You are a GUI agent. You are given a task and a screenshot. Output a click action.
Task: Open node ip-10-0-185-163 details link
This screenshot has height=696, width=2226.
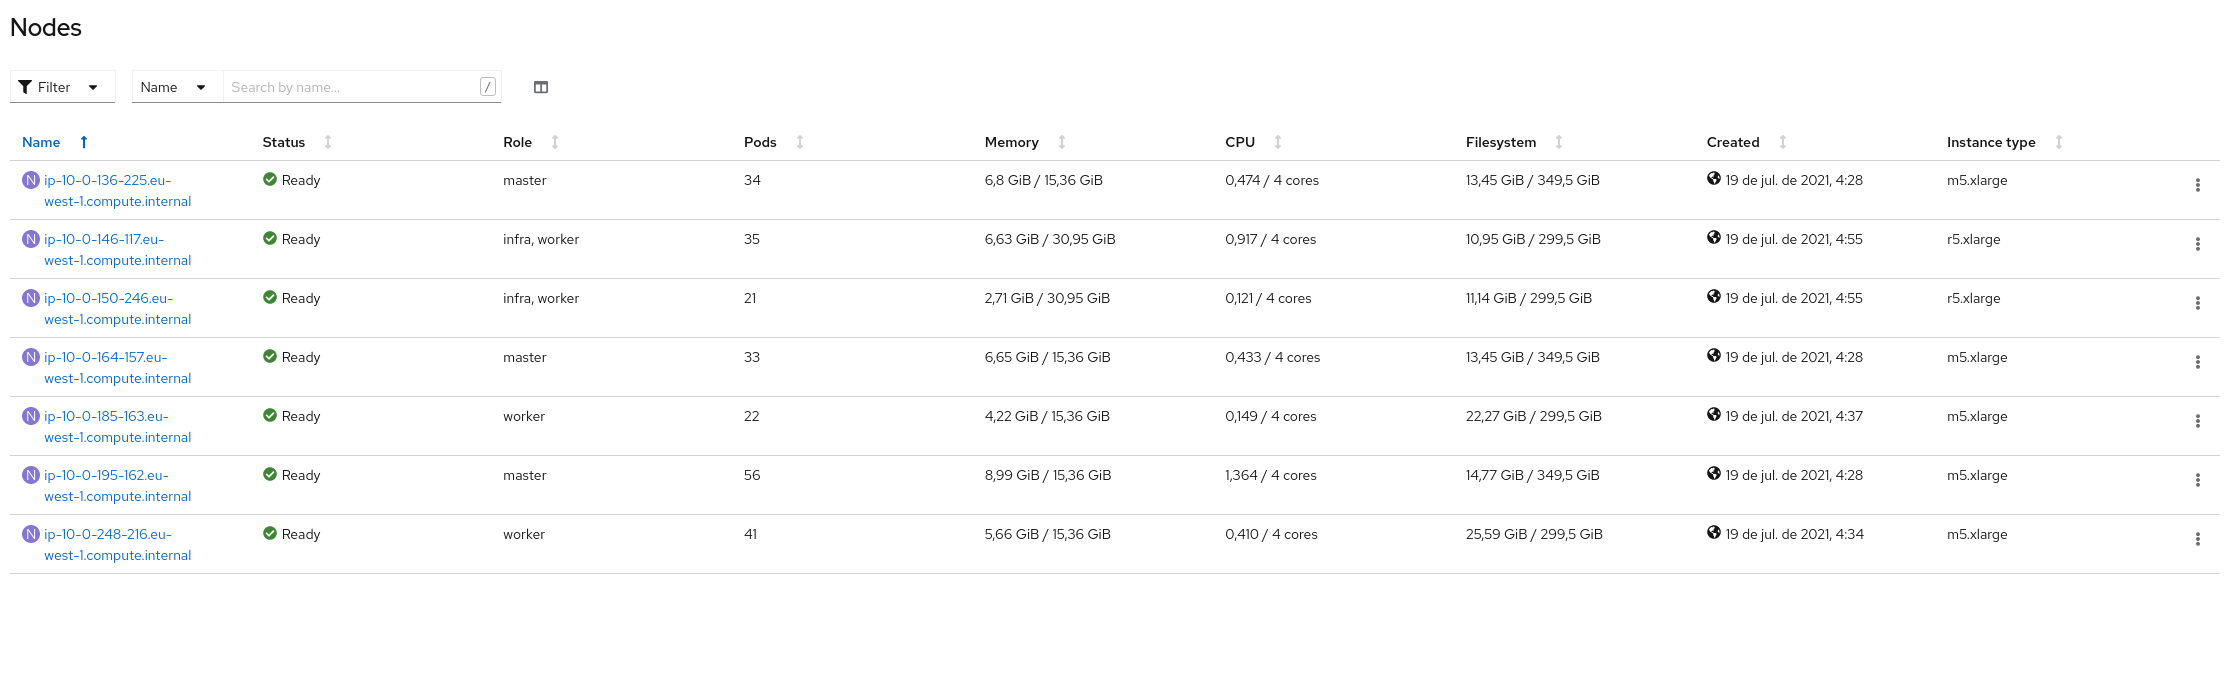106,416
